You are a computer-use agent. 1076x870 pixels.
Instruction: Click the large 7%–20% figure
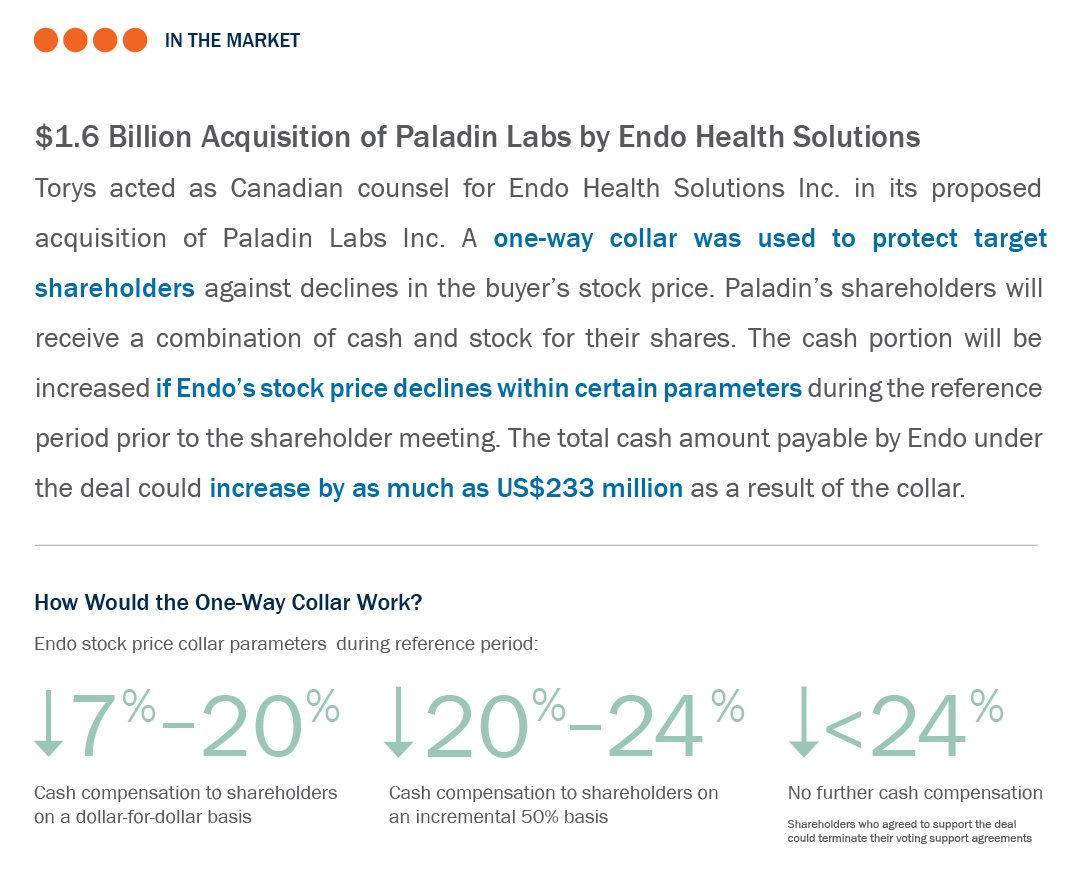click(204, 725)
